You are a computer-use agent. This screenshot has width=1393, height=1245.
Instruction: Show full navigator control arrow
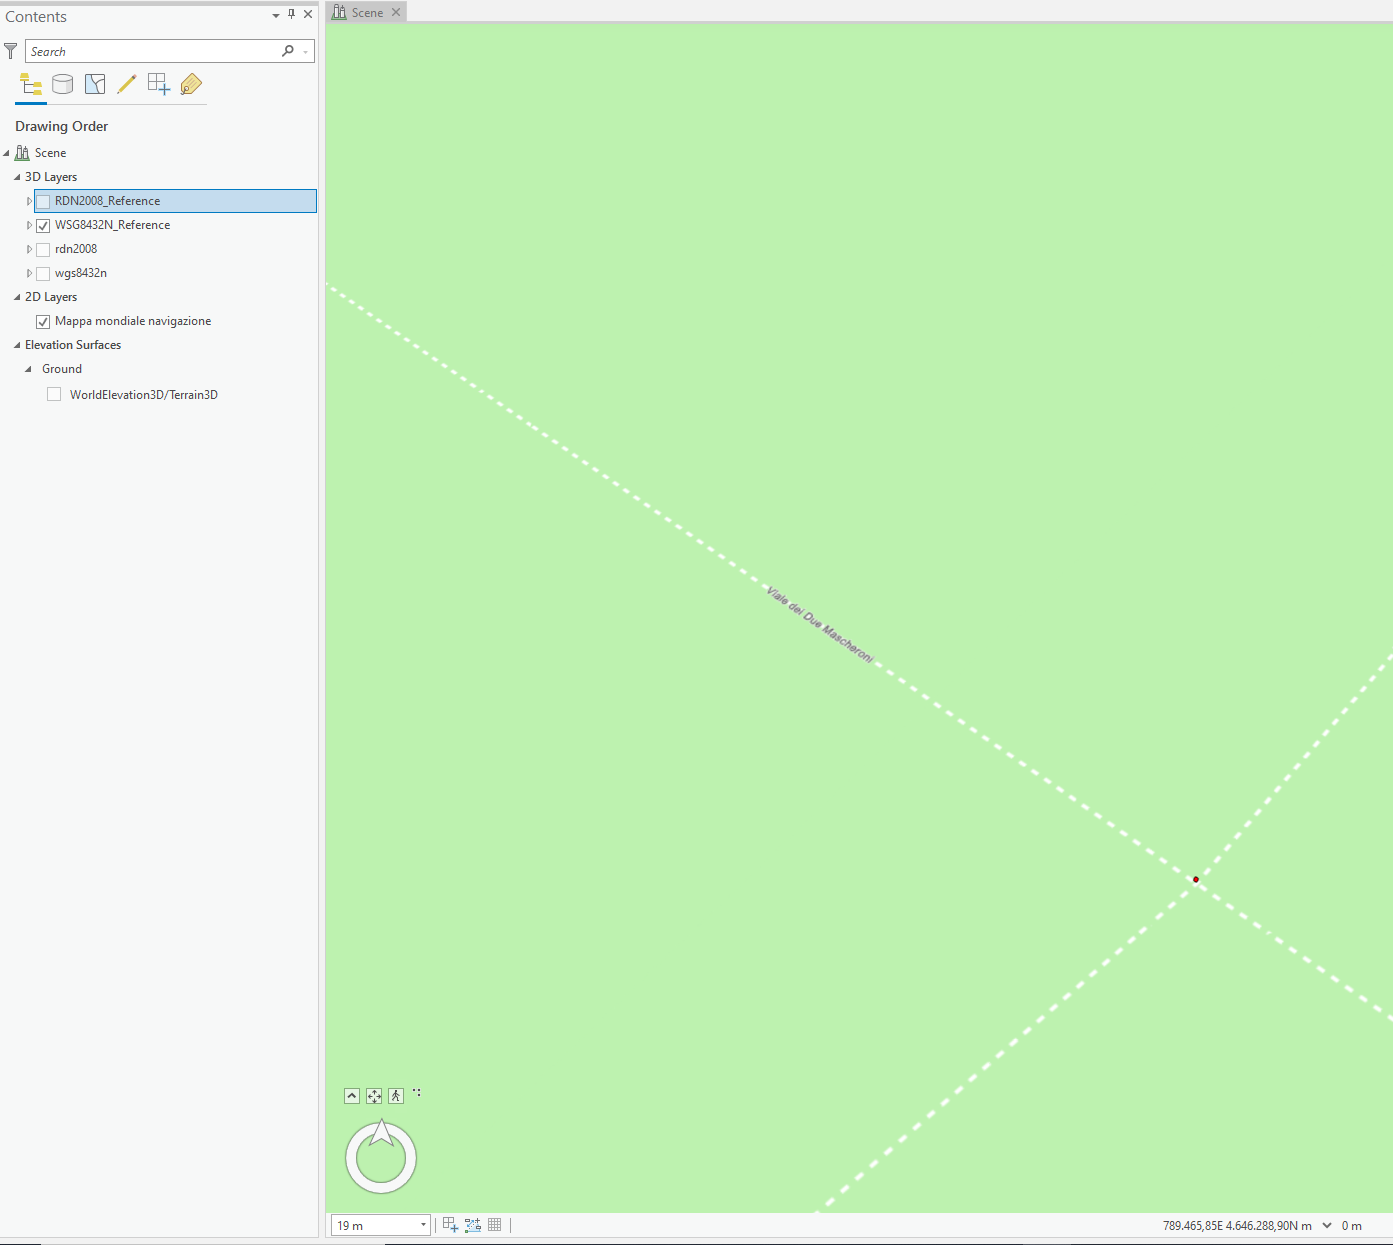(x=352, y=1096)
